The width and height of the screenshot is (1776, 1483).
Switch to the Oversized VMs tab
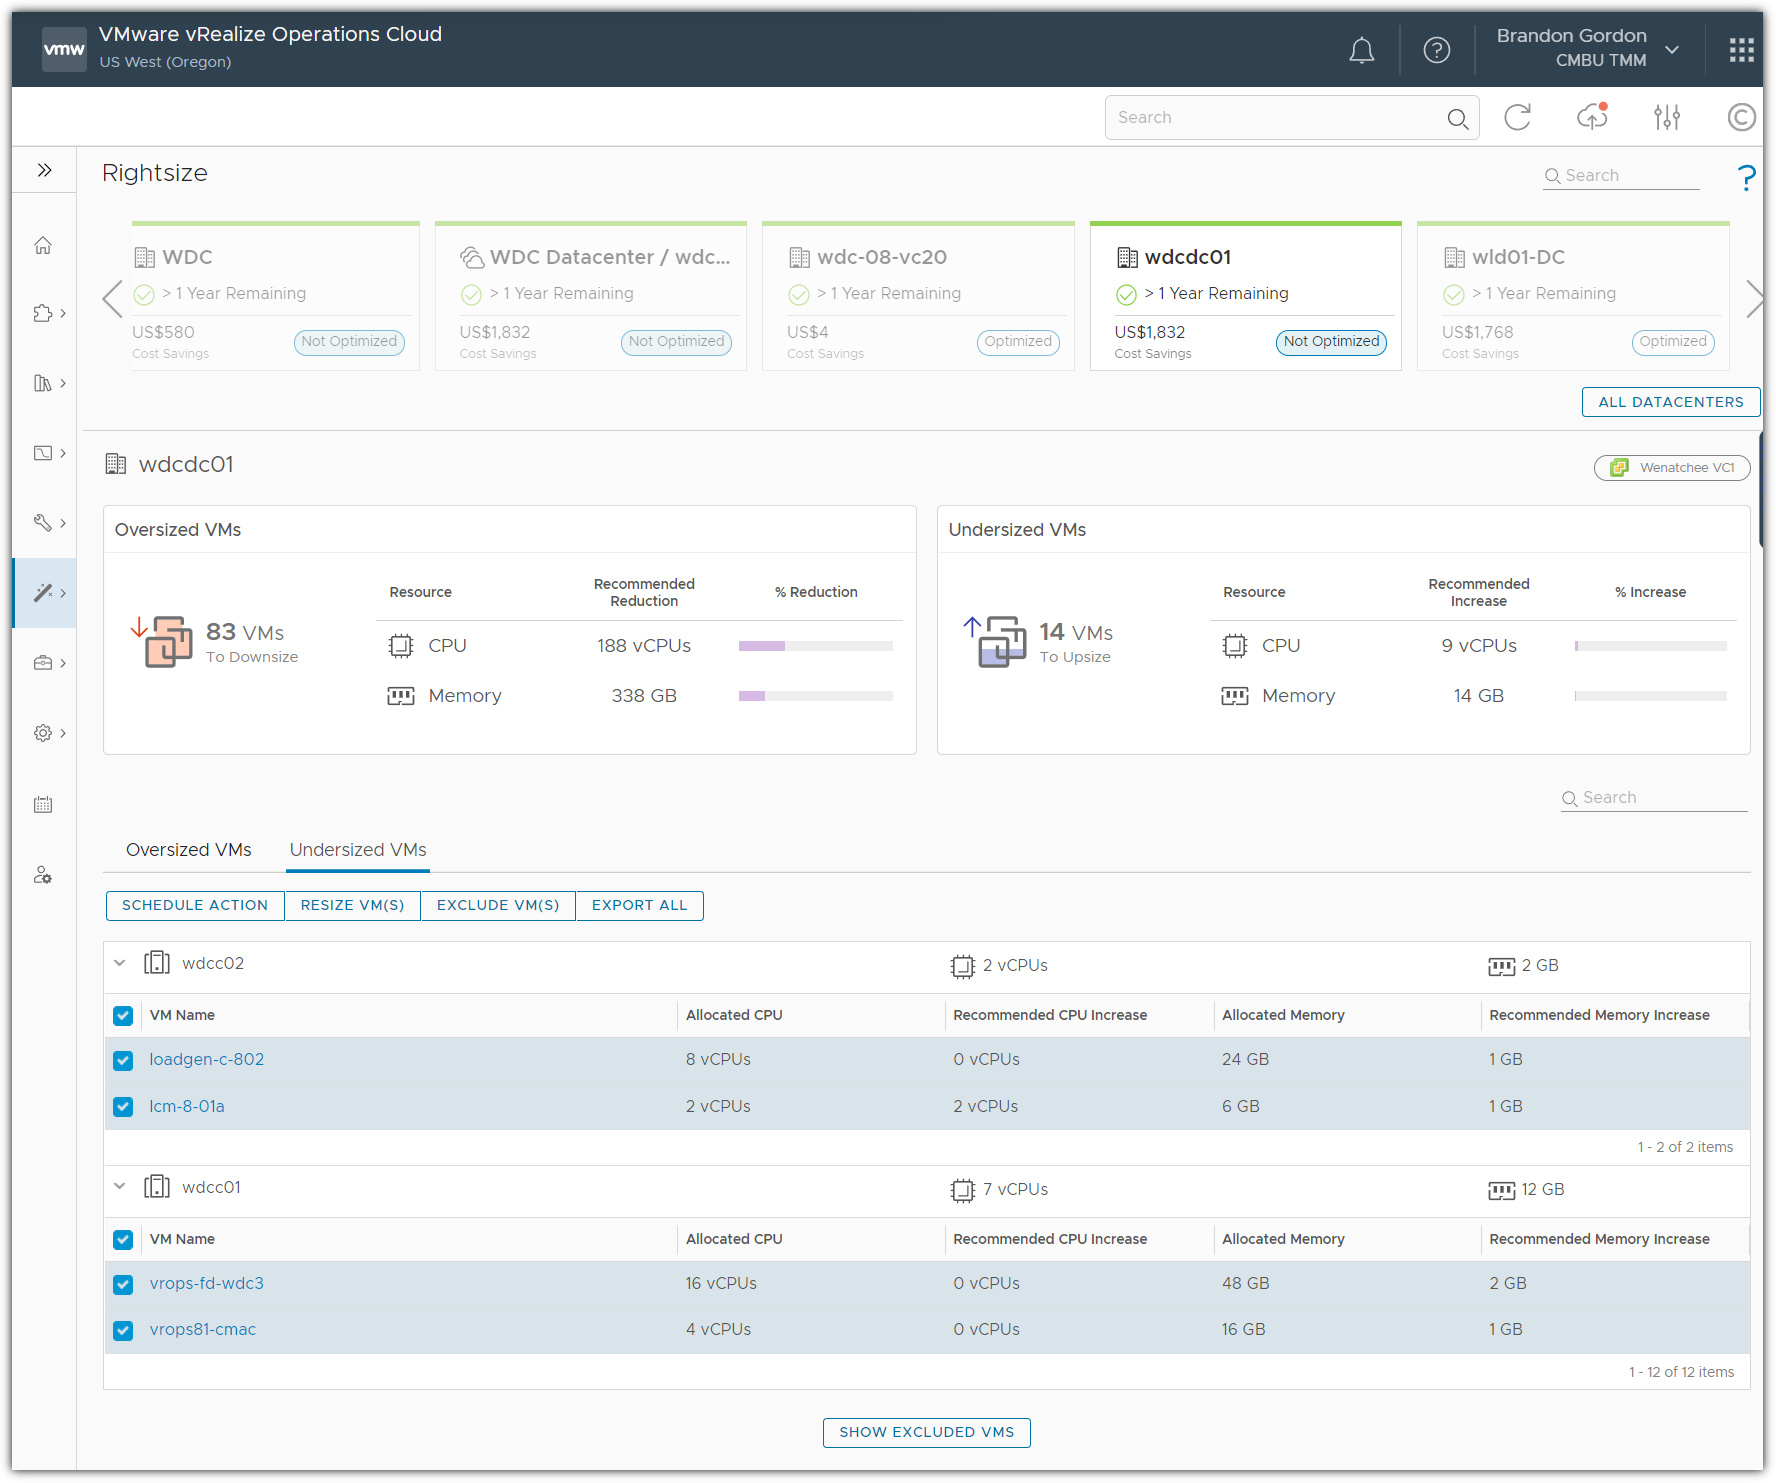pyautogui.click(x=189, y=850)
